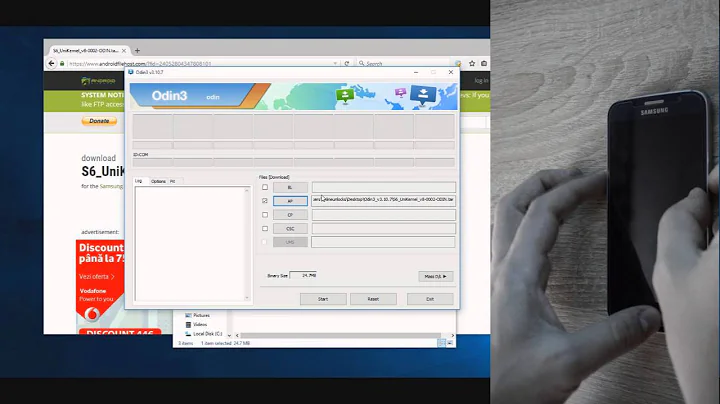This screenshot has width=720, height=404.
Task: Switch Explorer to large icons view
Action: [x=450, y=343]
